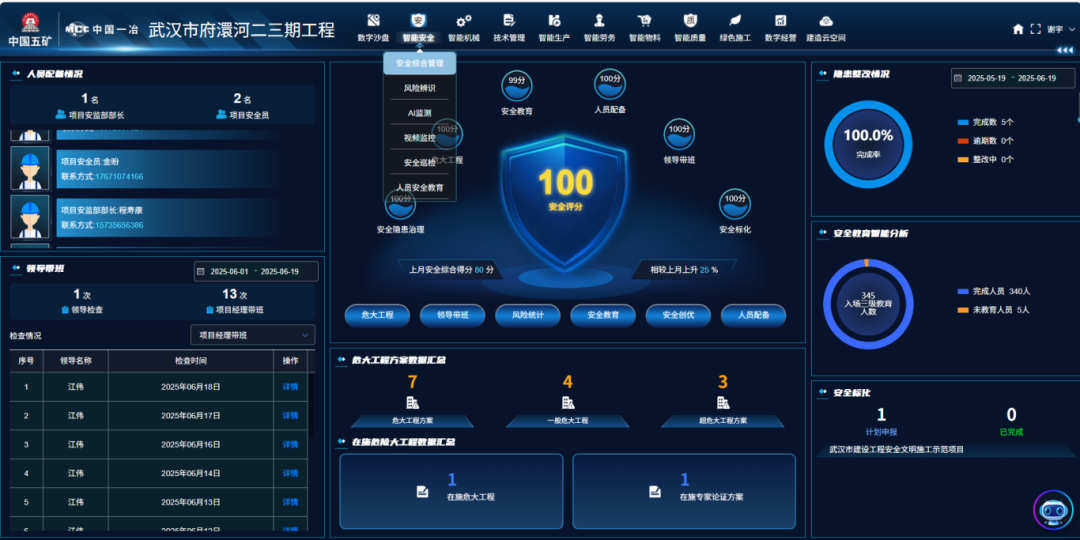1080x540 pixels.
Task: Click the 智能机械 gear icon
Action: point(464,21)
